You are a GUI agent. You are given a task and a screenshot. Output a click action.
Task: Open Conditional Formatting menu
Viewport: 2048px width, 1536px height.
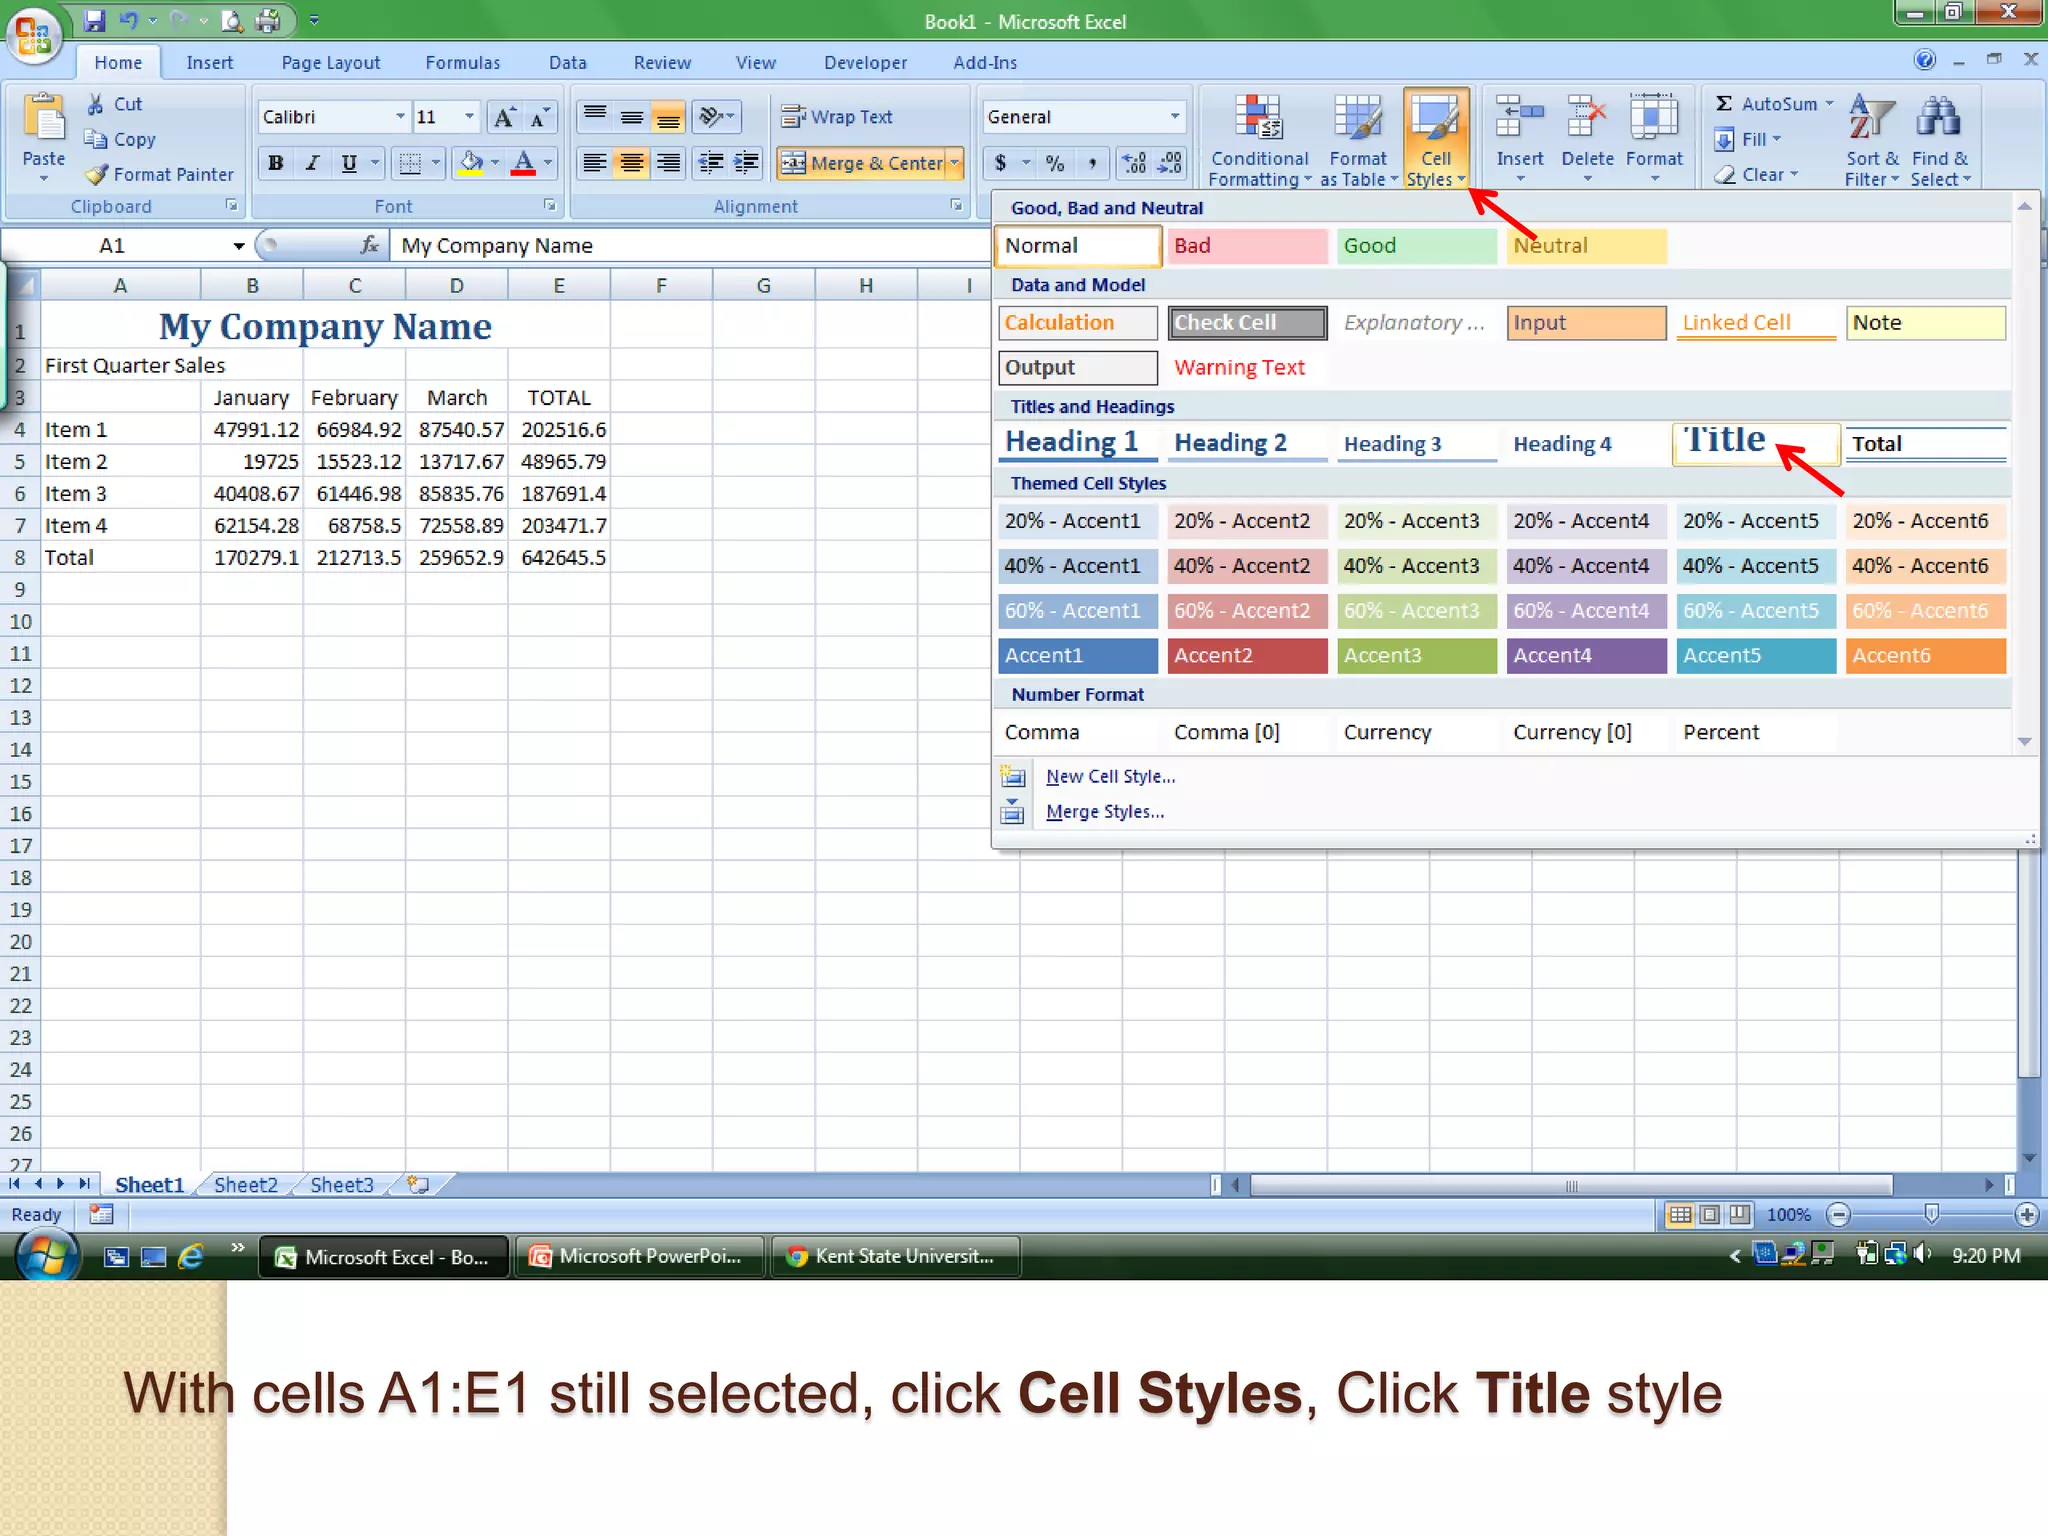pyautogui.click(x=1259, y=140)
